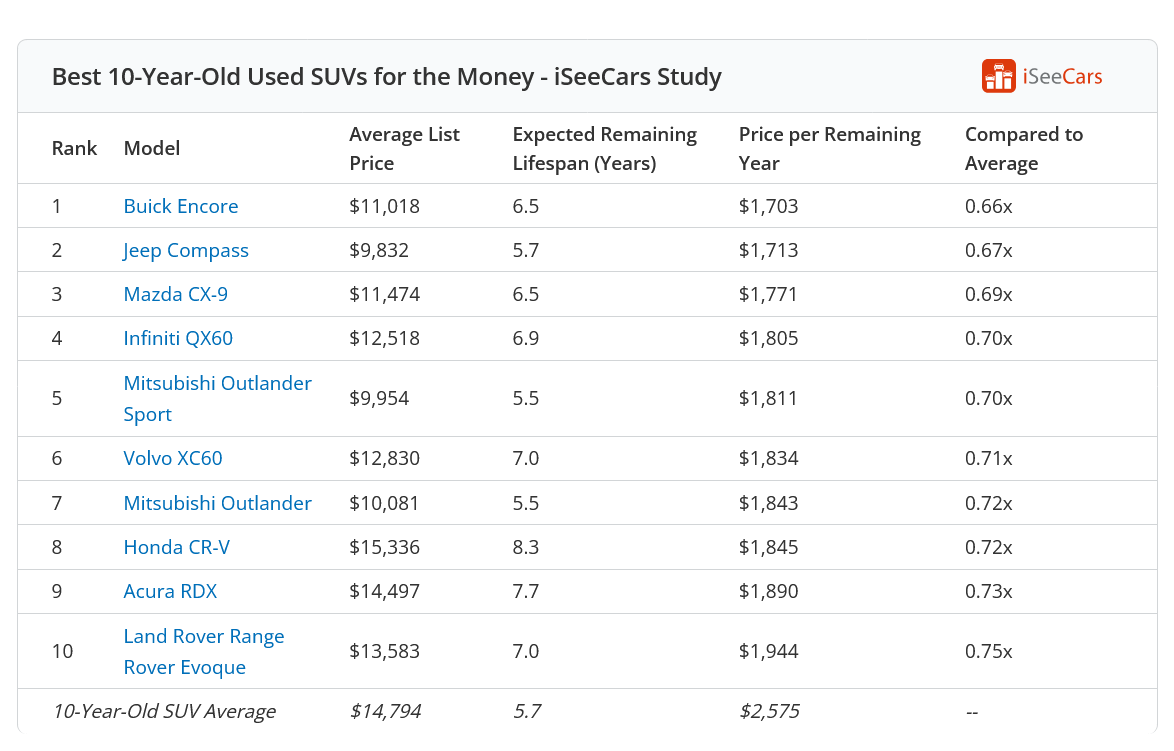Click the Mazda CX-9 link

[x=175, y=294]
